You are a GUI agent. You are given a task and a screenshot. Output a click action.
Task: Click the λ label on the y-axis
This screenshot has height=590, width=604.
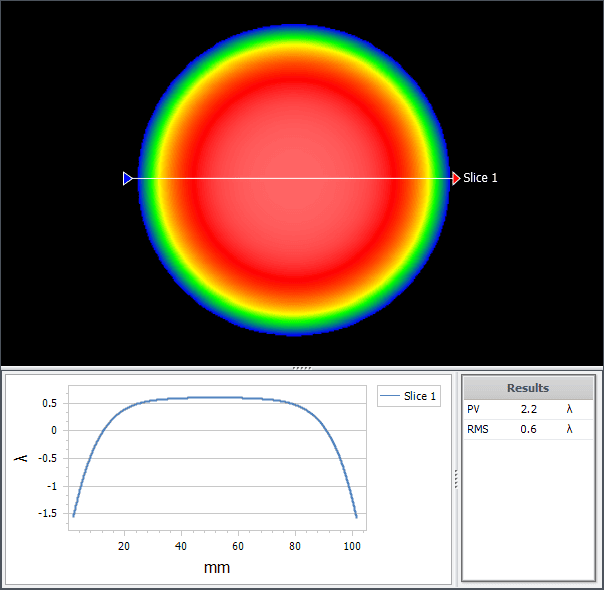[20, 458]
